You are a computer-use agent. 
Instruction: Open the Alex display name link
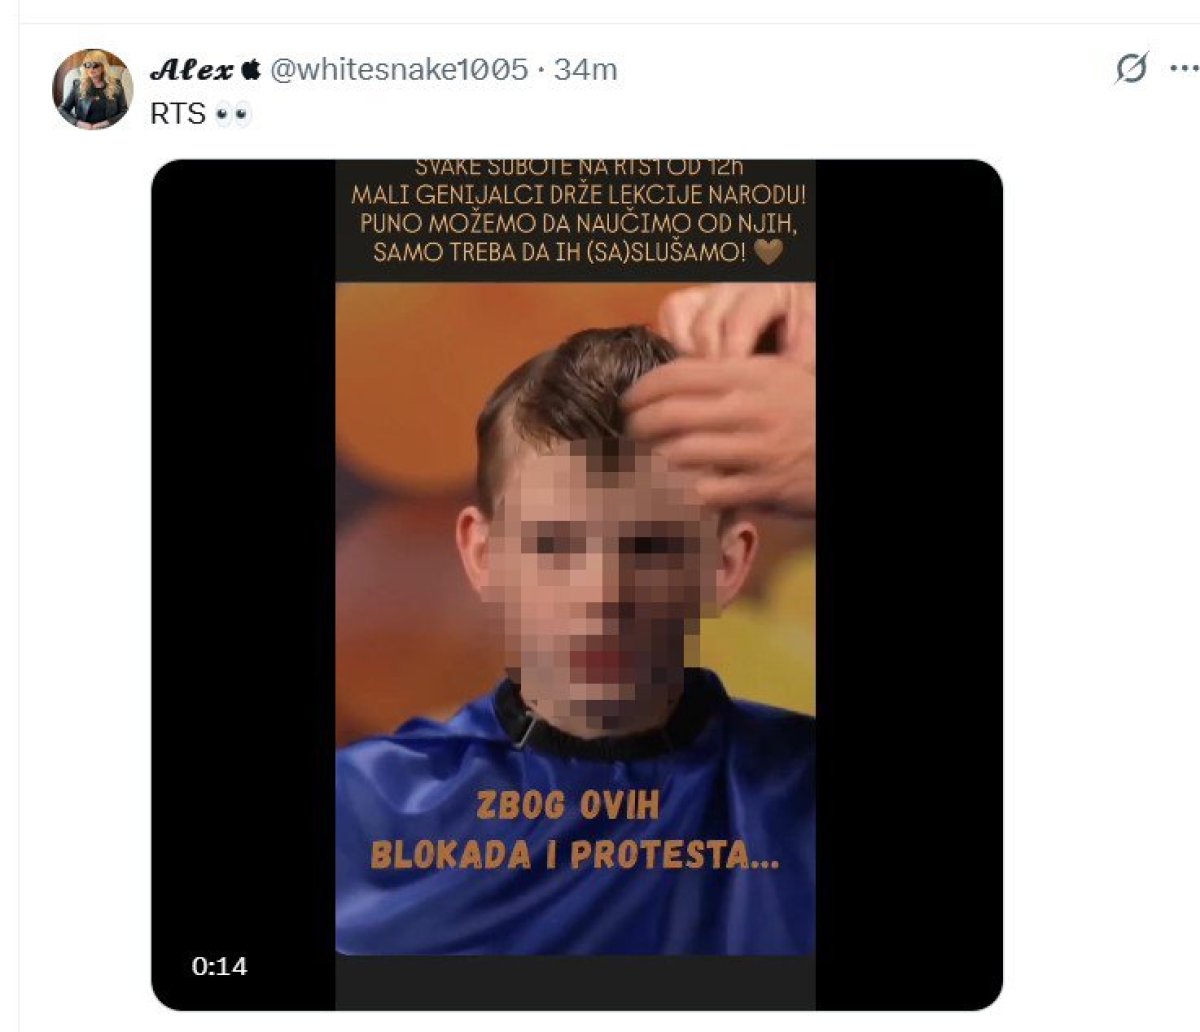coord(191,69)
